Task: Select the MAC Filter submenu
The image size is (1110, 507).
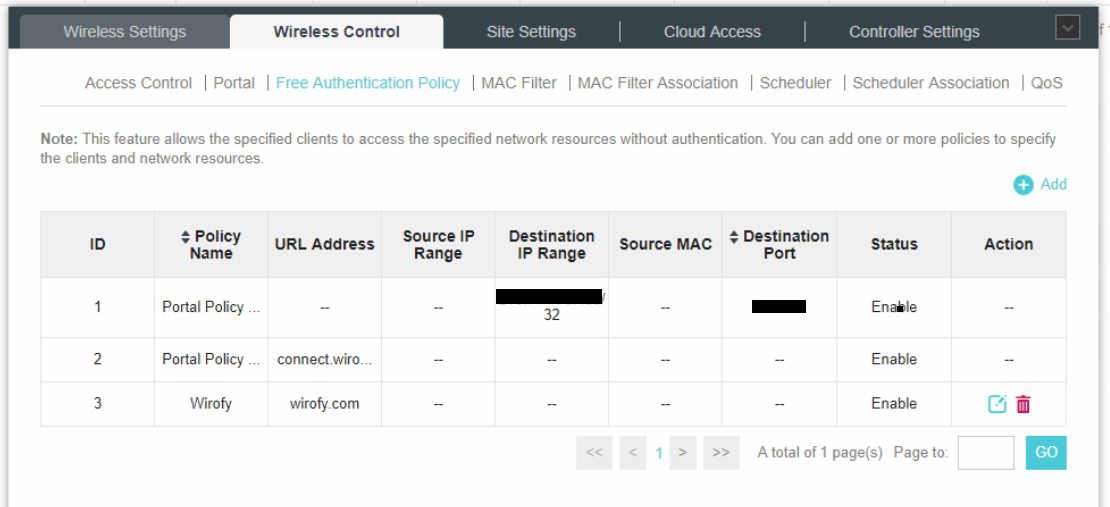Action: coord(519,83)
